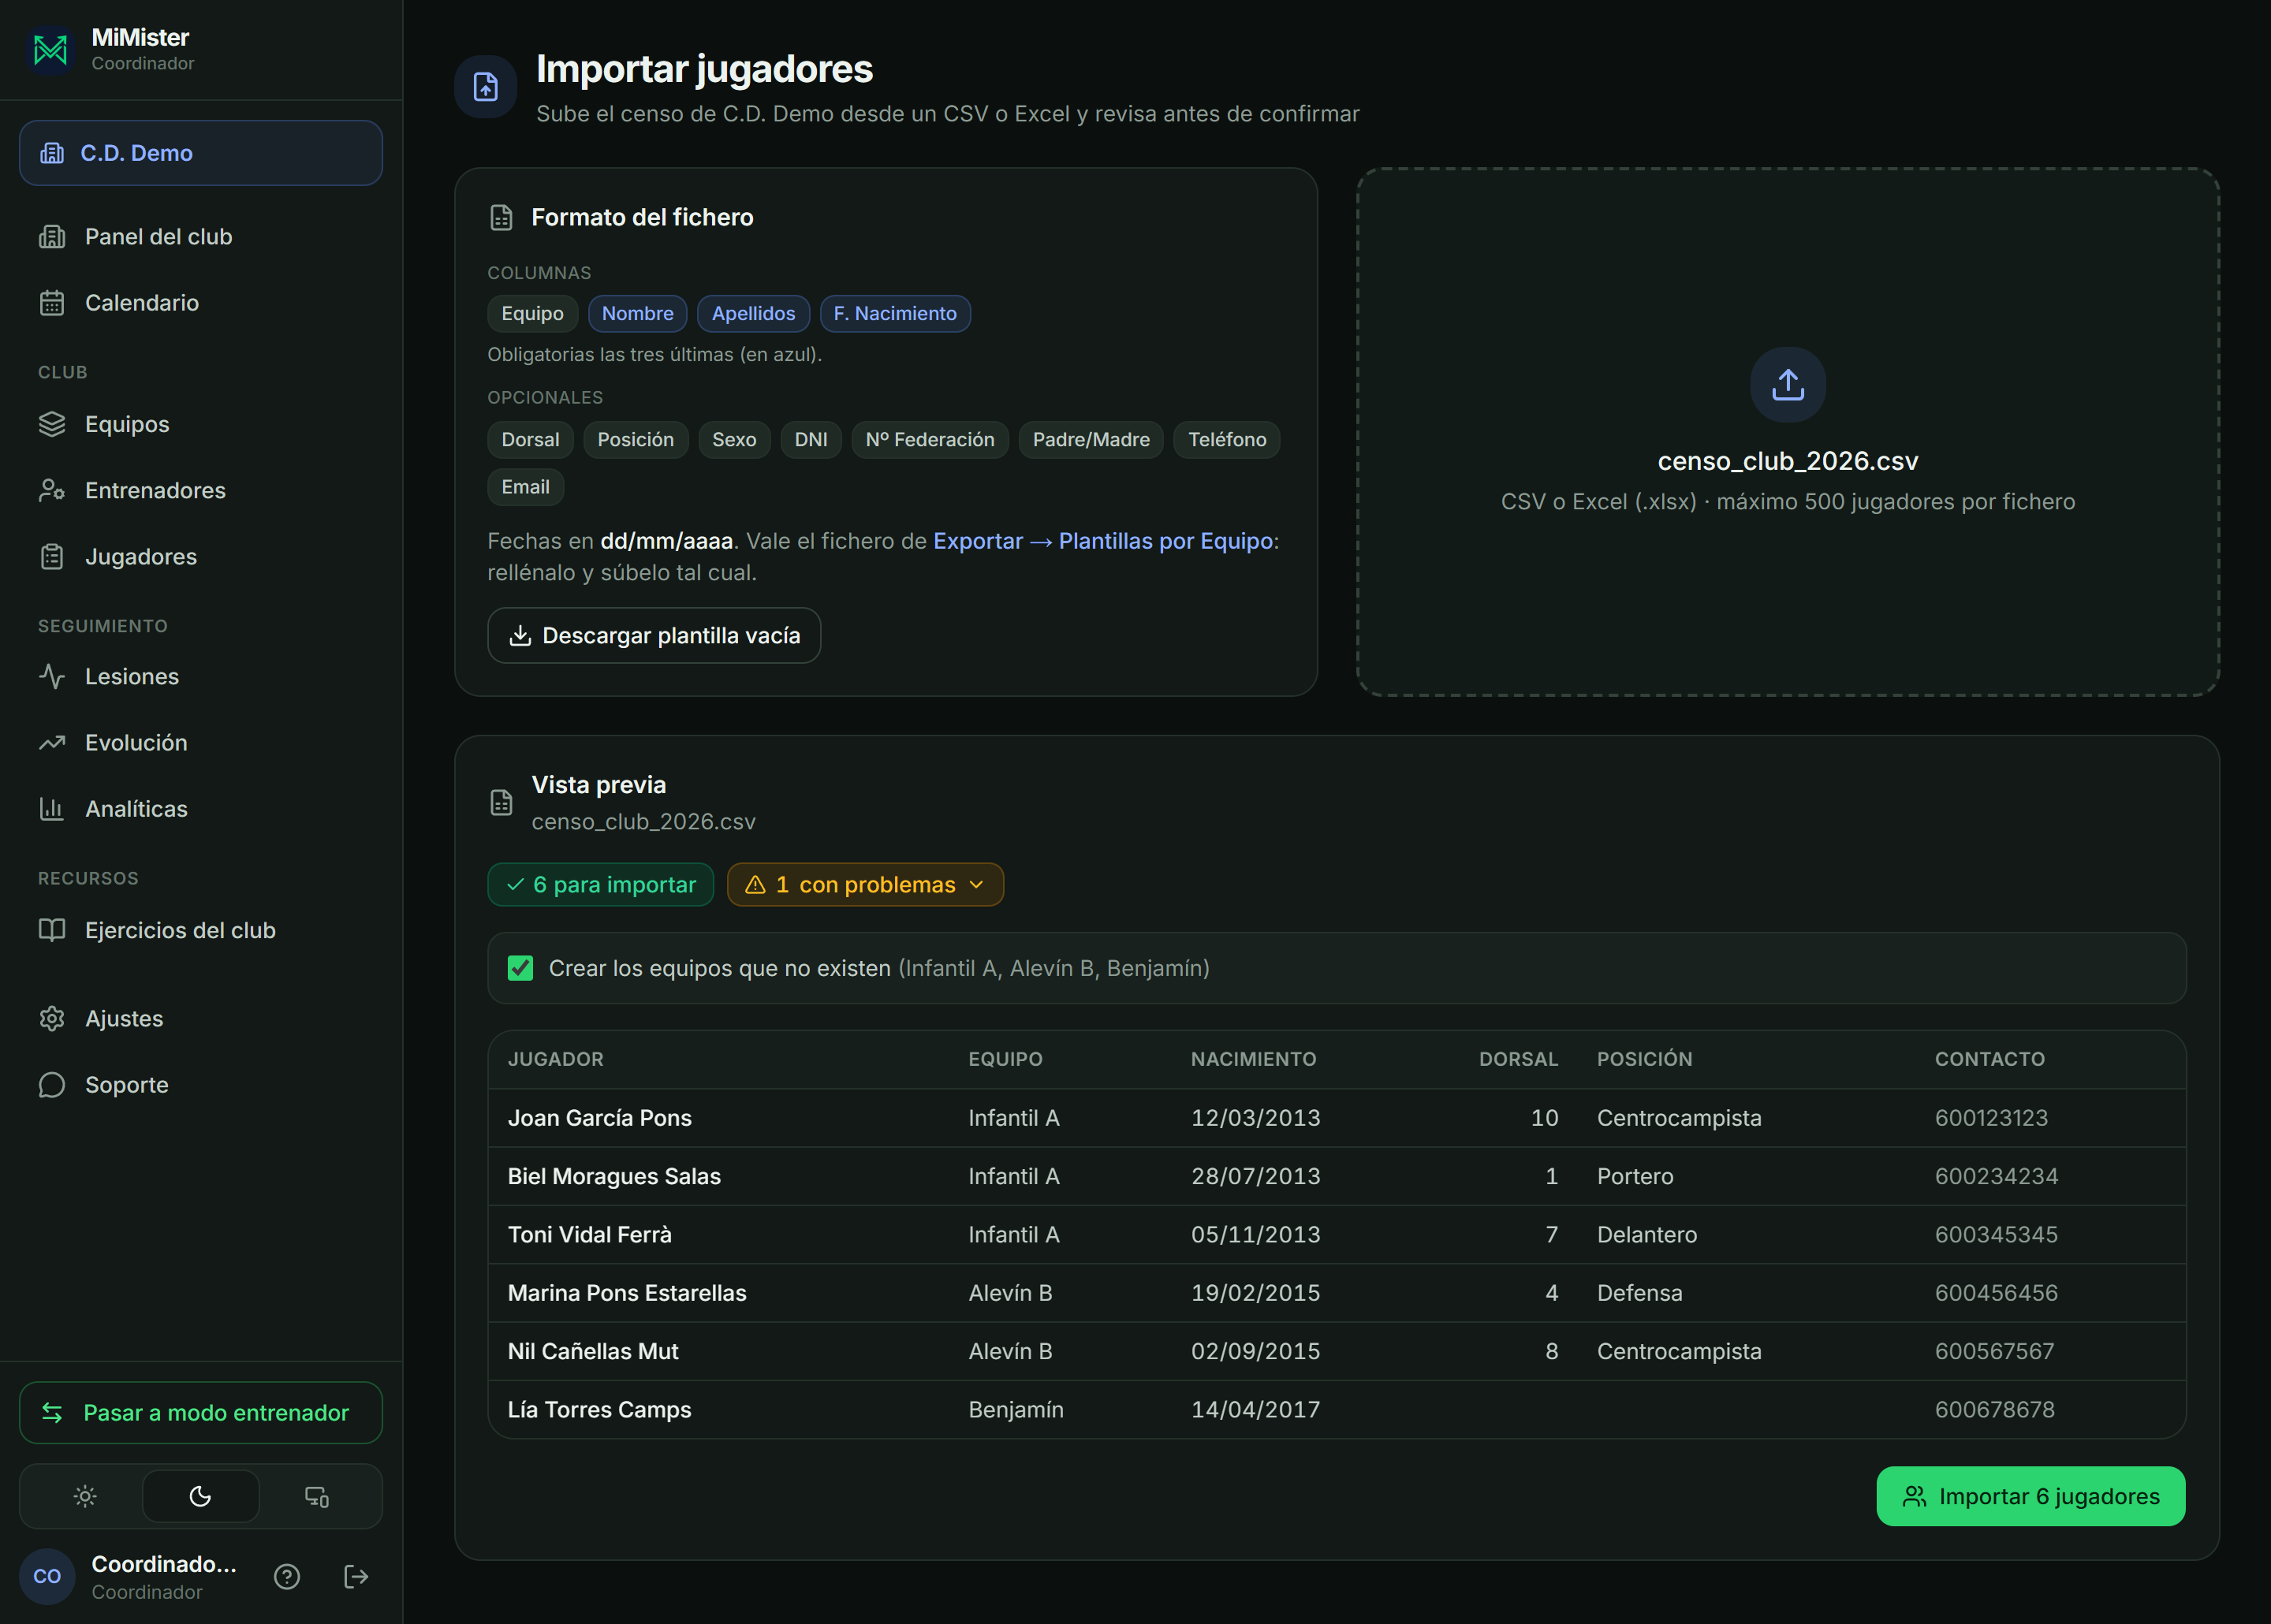Switch to light theme sun toggle
Viewport: 2271px width, 1624px height.
85,1496
